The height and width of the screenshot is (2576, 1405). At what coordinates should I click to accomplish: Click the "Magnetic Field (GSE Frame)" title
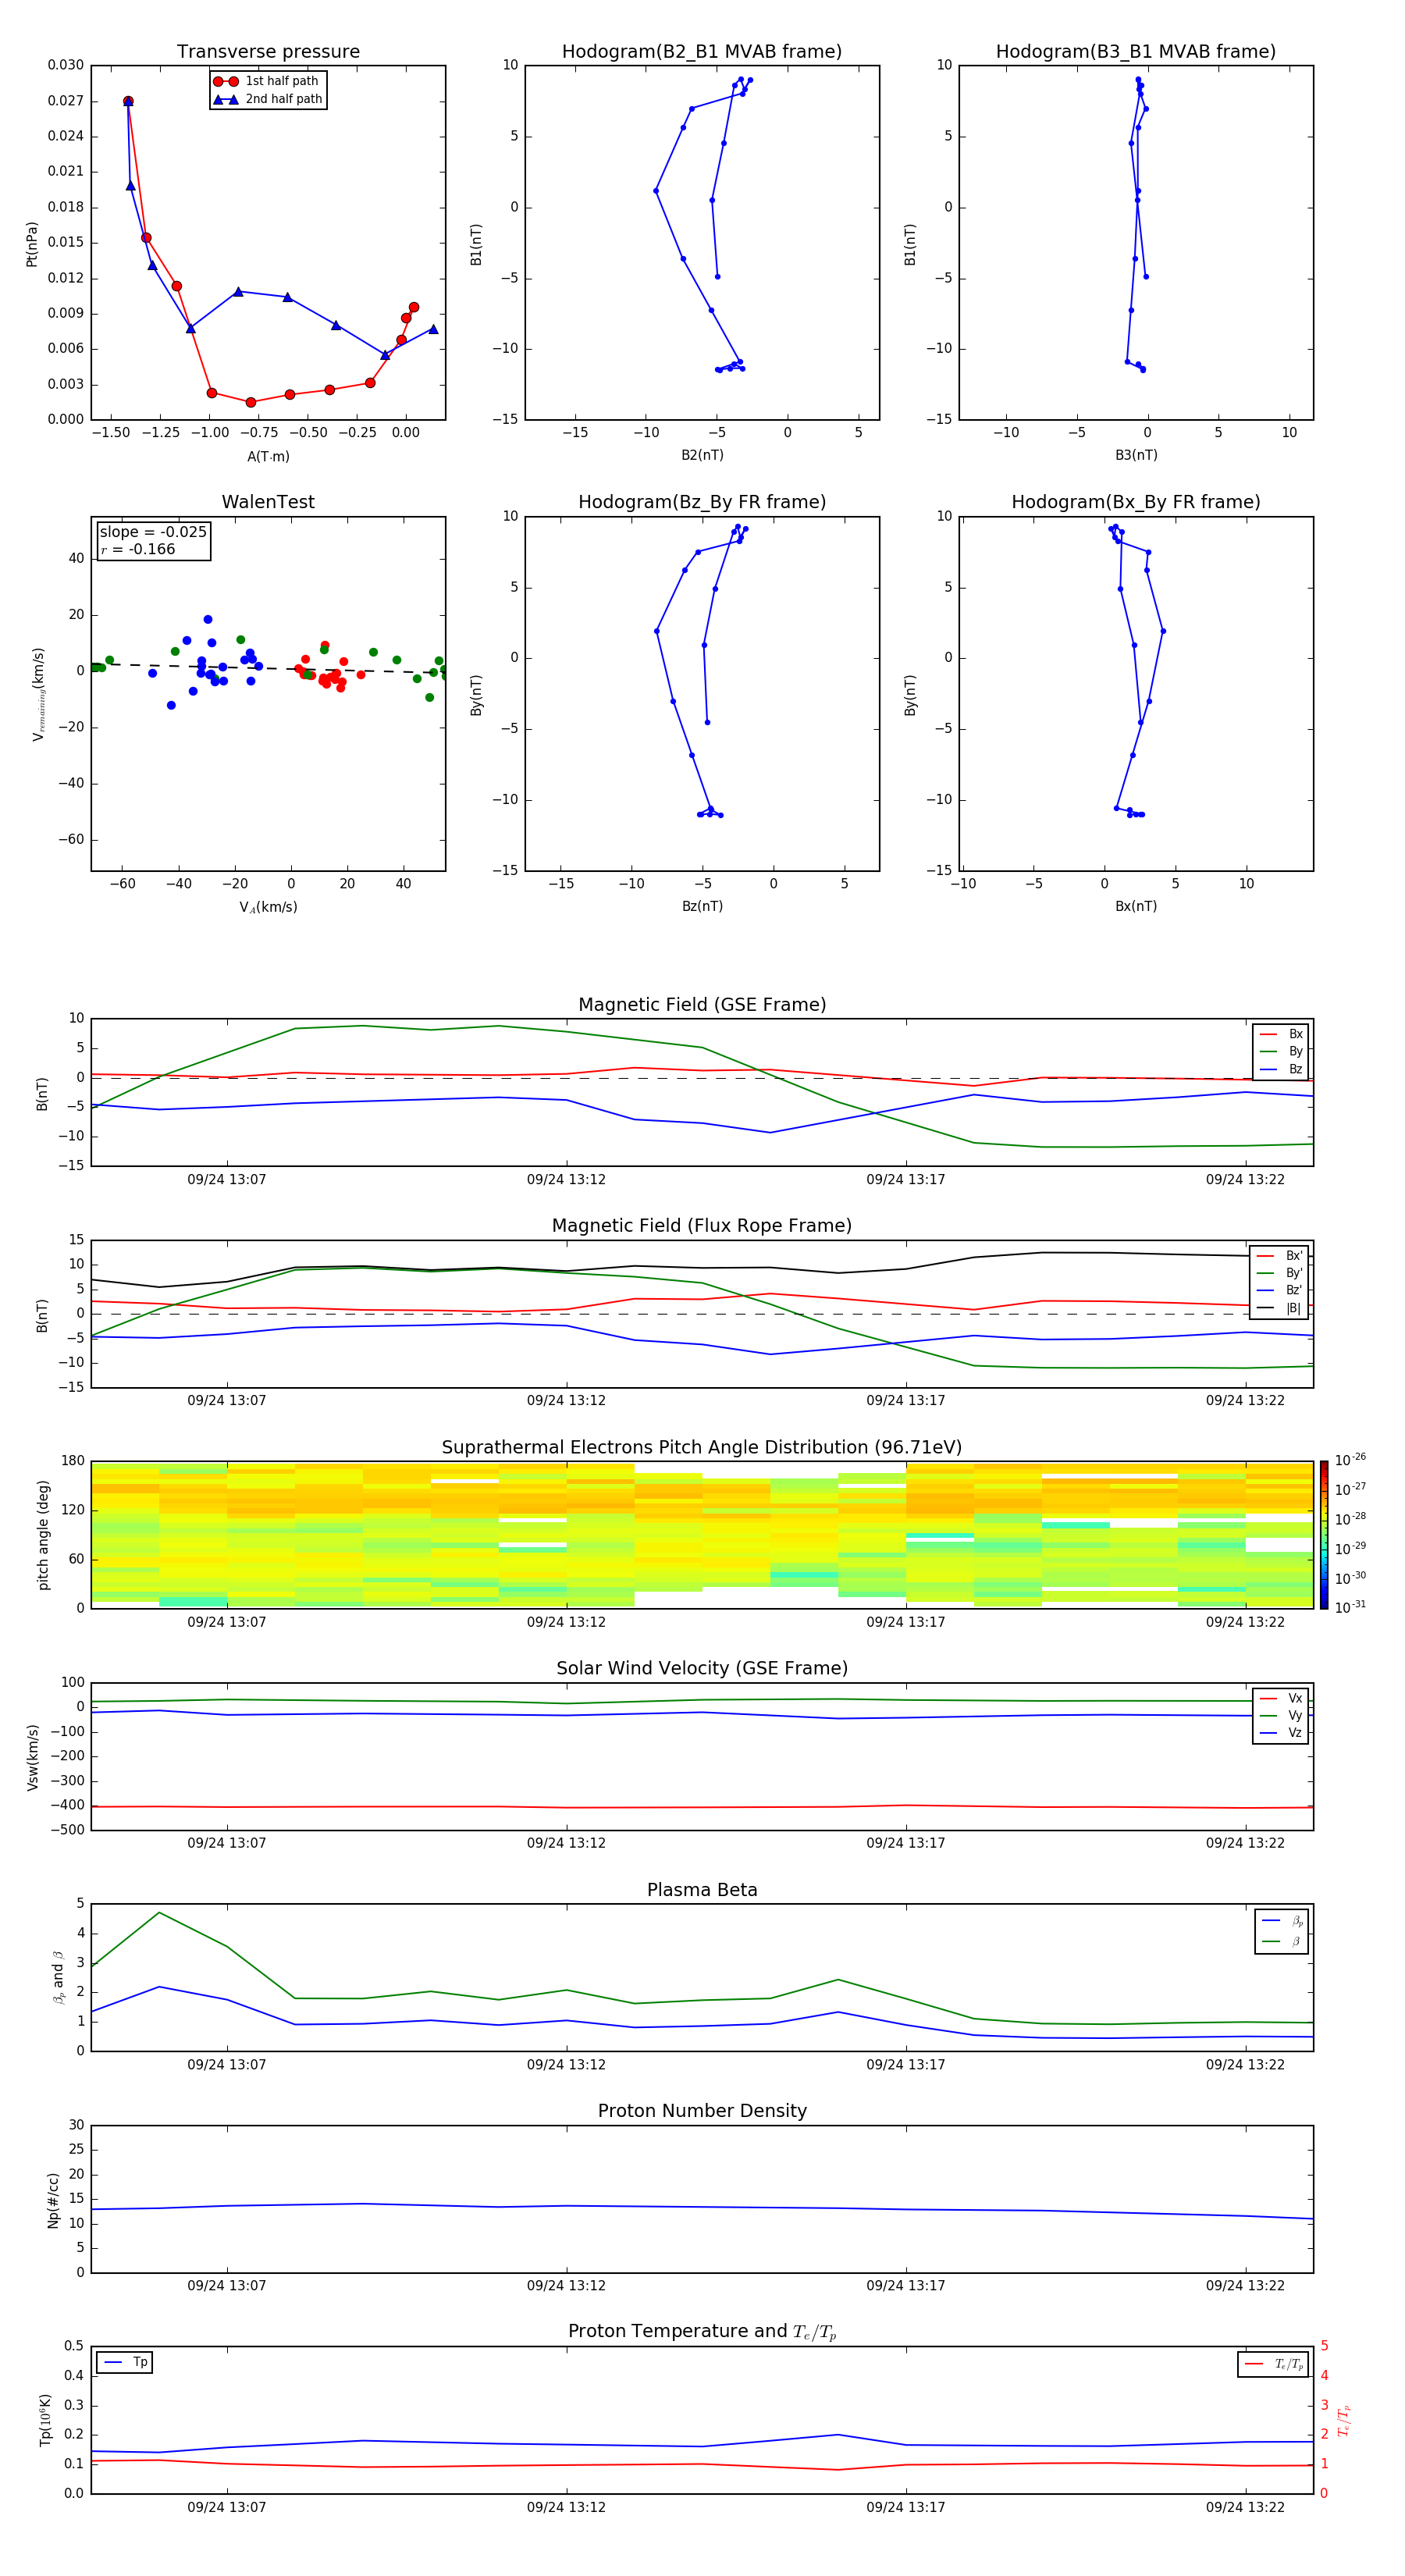click(702, 1005)
